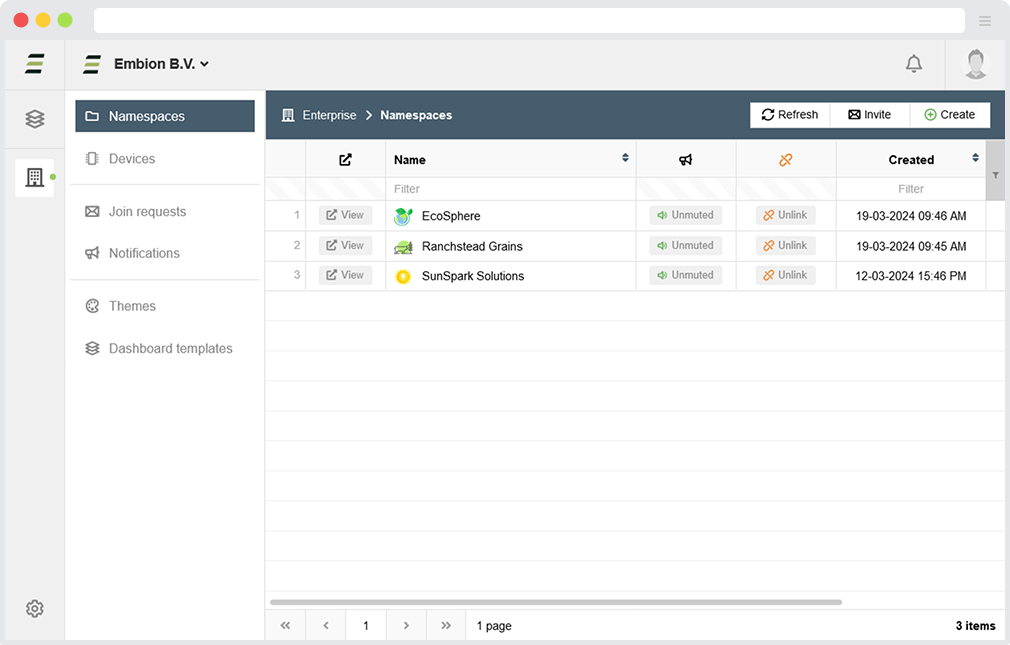1010x645 pixels.
Task: Click the layers icon in left rail
Action: point(35,119)
